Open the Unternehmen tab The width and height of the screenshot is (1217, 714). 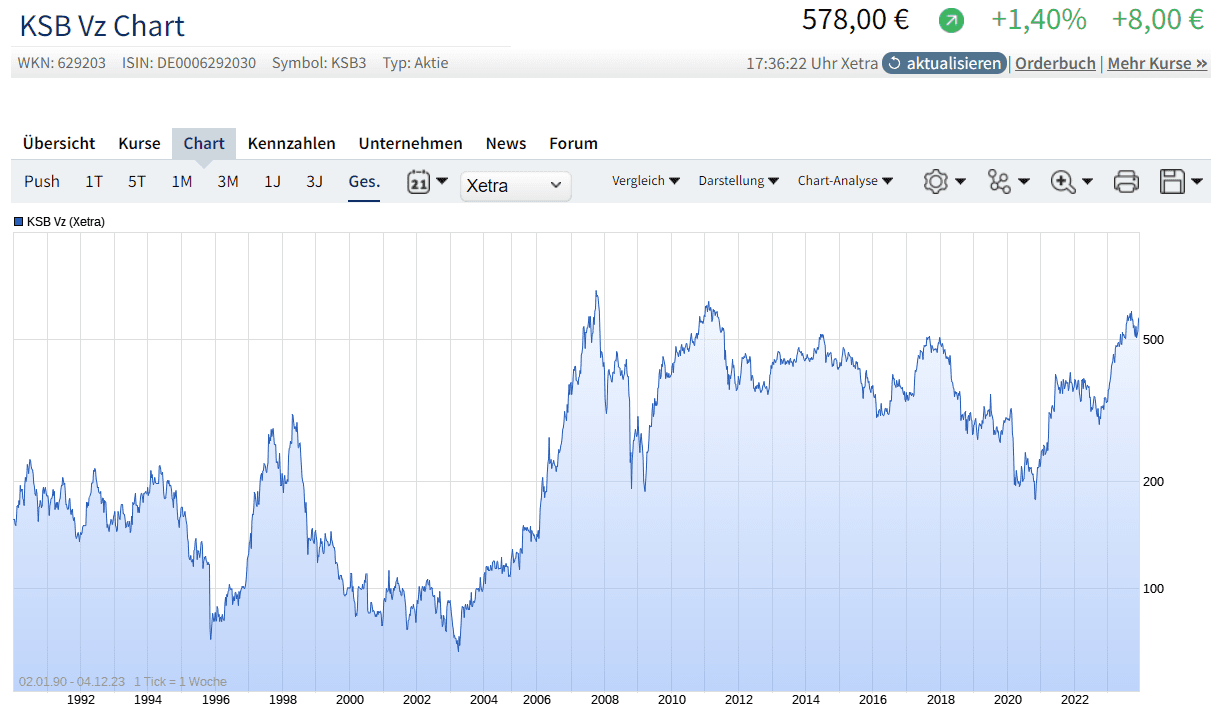coord(411,143)
